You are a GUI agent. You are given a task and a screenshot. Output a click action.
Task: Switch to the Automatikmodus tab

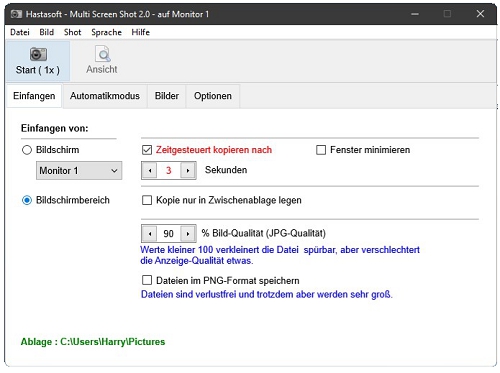pyautogui.click(x=105, y=96)
